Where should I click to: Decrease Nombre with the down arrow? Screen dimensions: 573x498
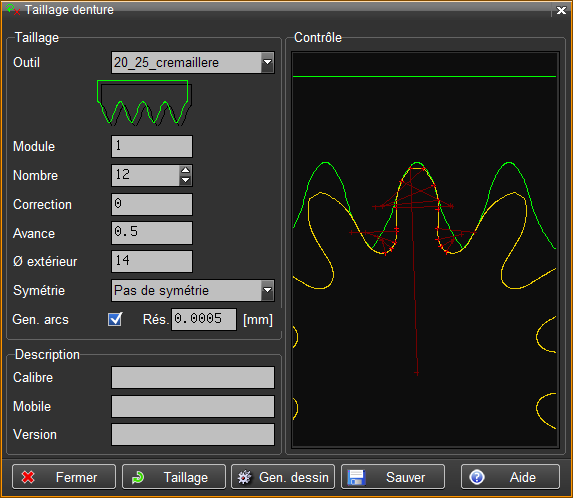point(186,180)
